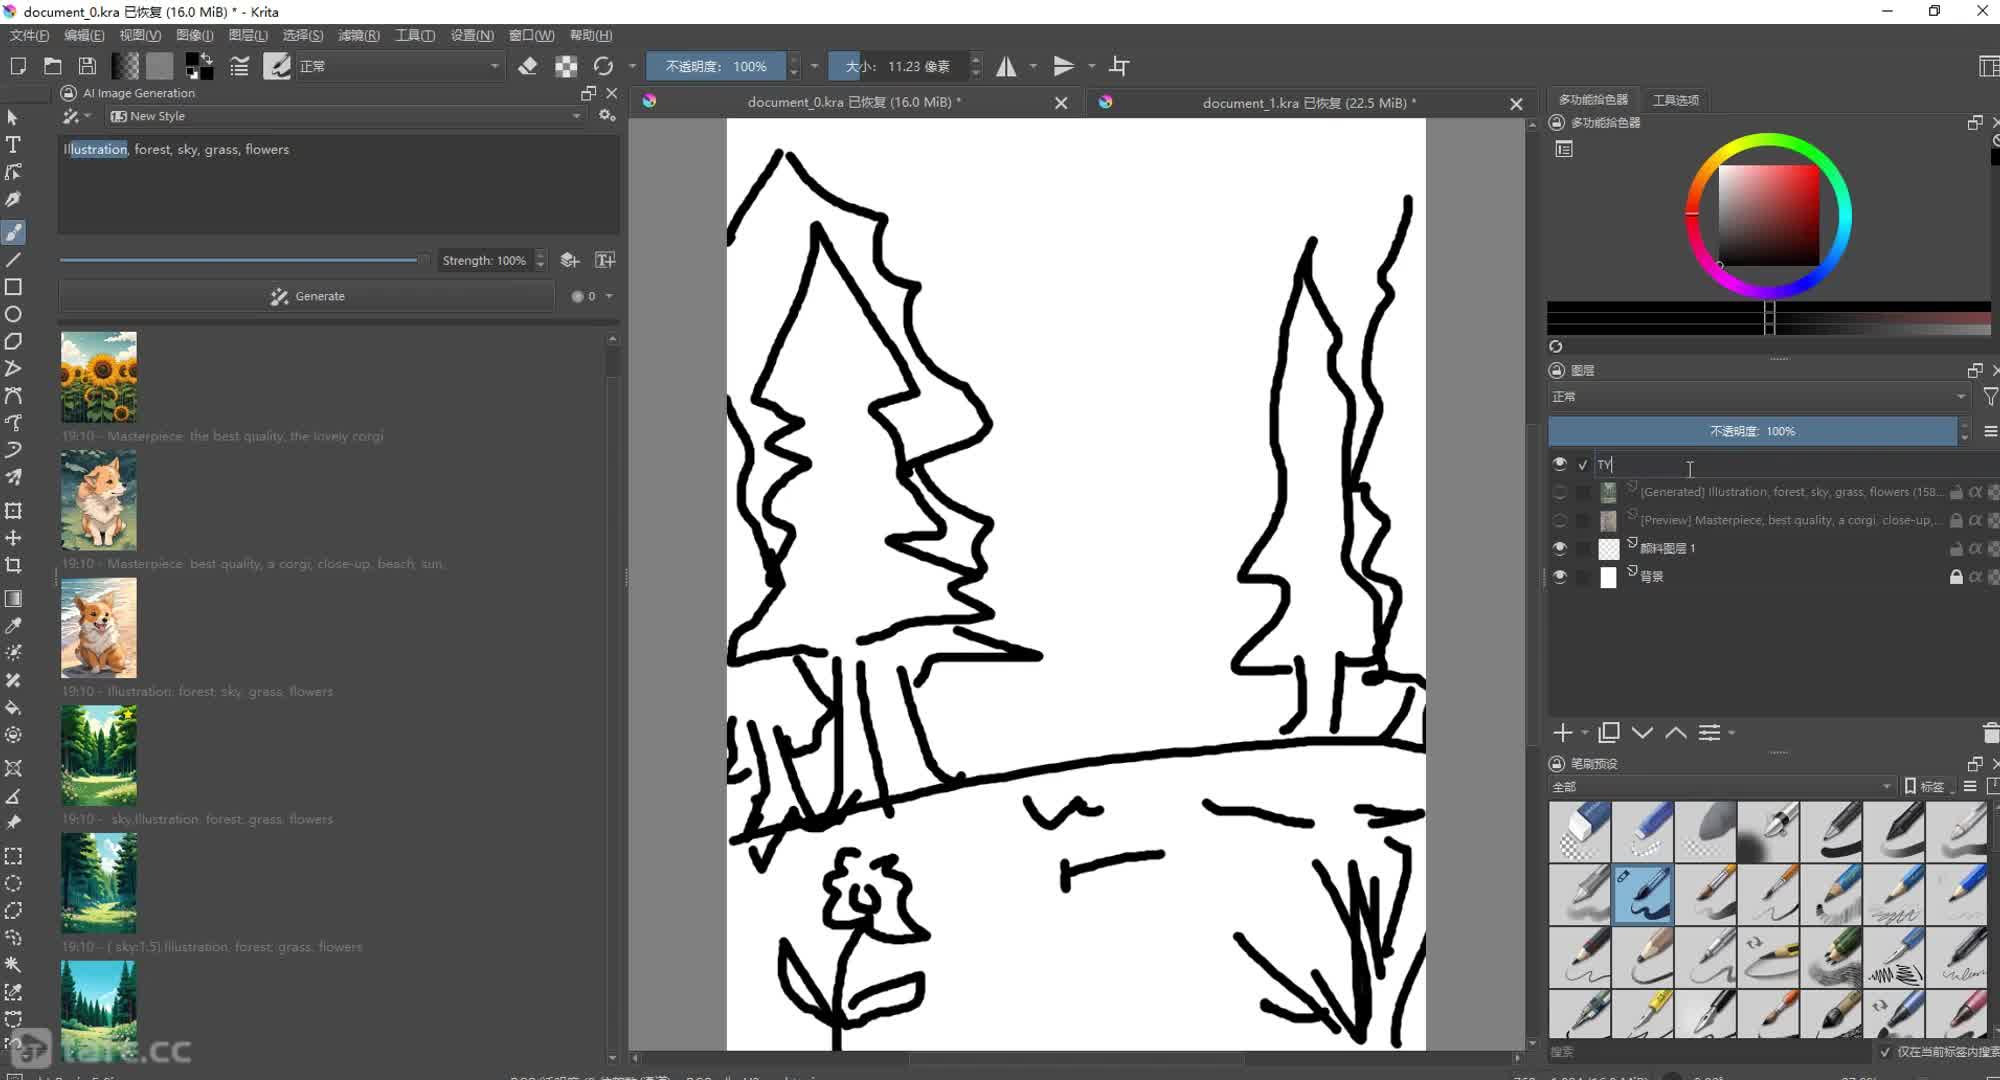Move layer down with arrow icon
This screenshot has width=2000, height=1080.
[x=1642, y=733]
